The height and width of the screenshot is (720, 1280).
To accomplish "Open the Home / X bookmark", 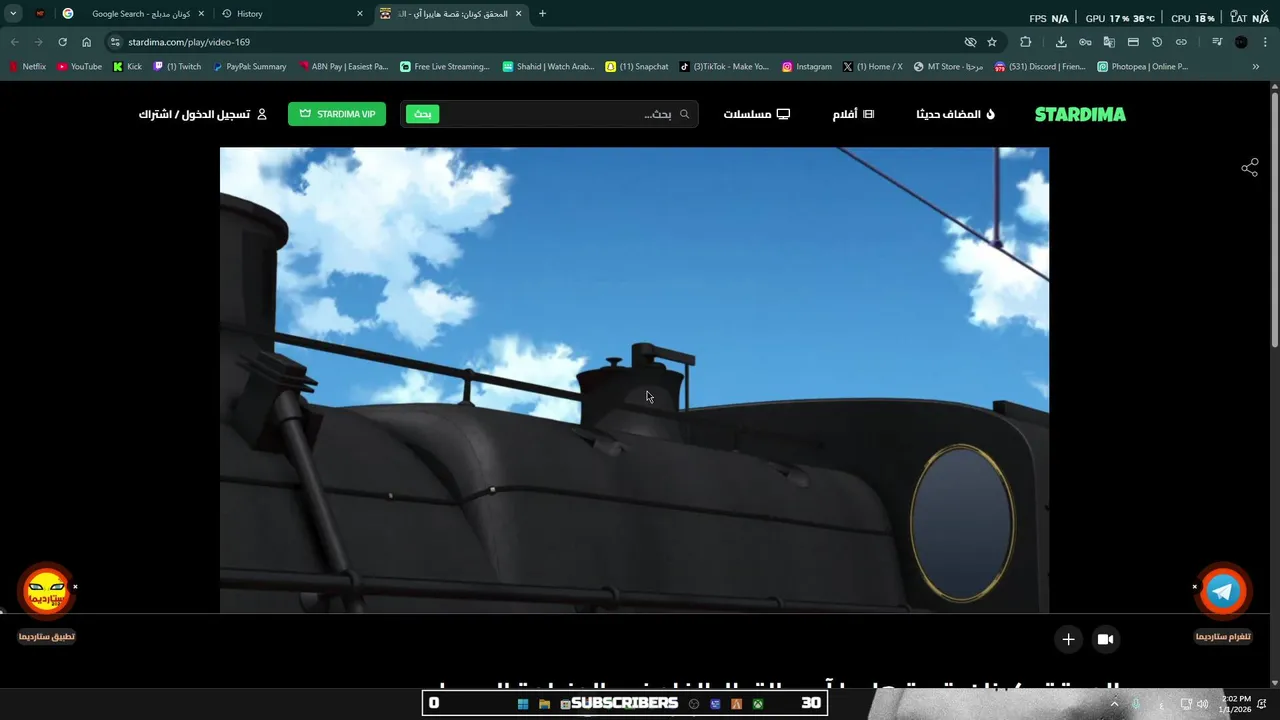I will [x=872, y=67].
